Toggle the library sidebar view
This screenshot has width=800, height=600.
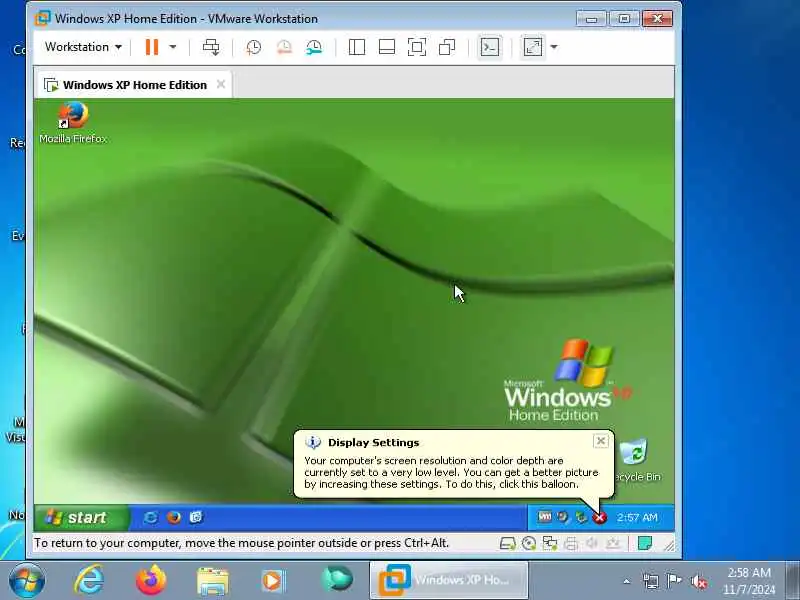click(357, 47)
